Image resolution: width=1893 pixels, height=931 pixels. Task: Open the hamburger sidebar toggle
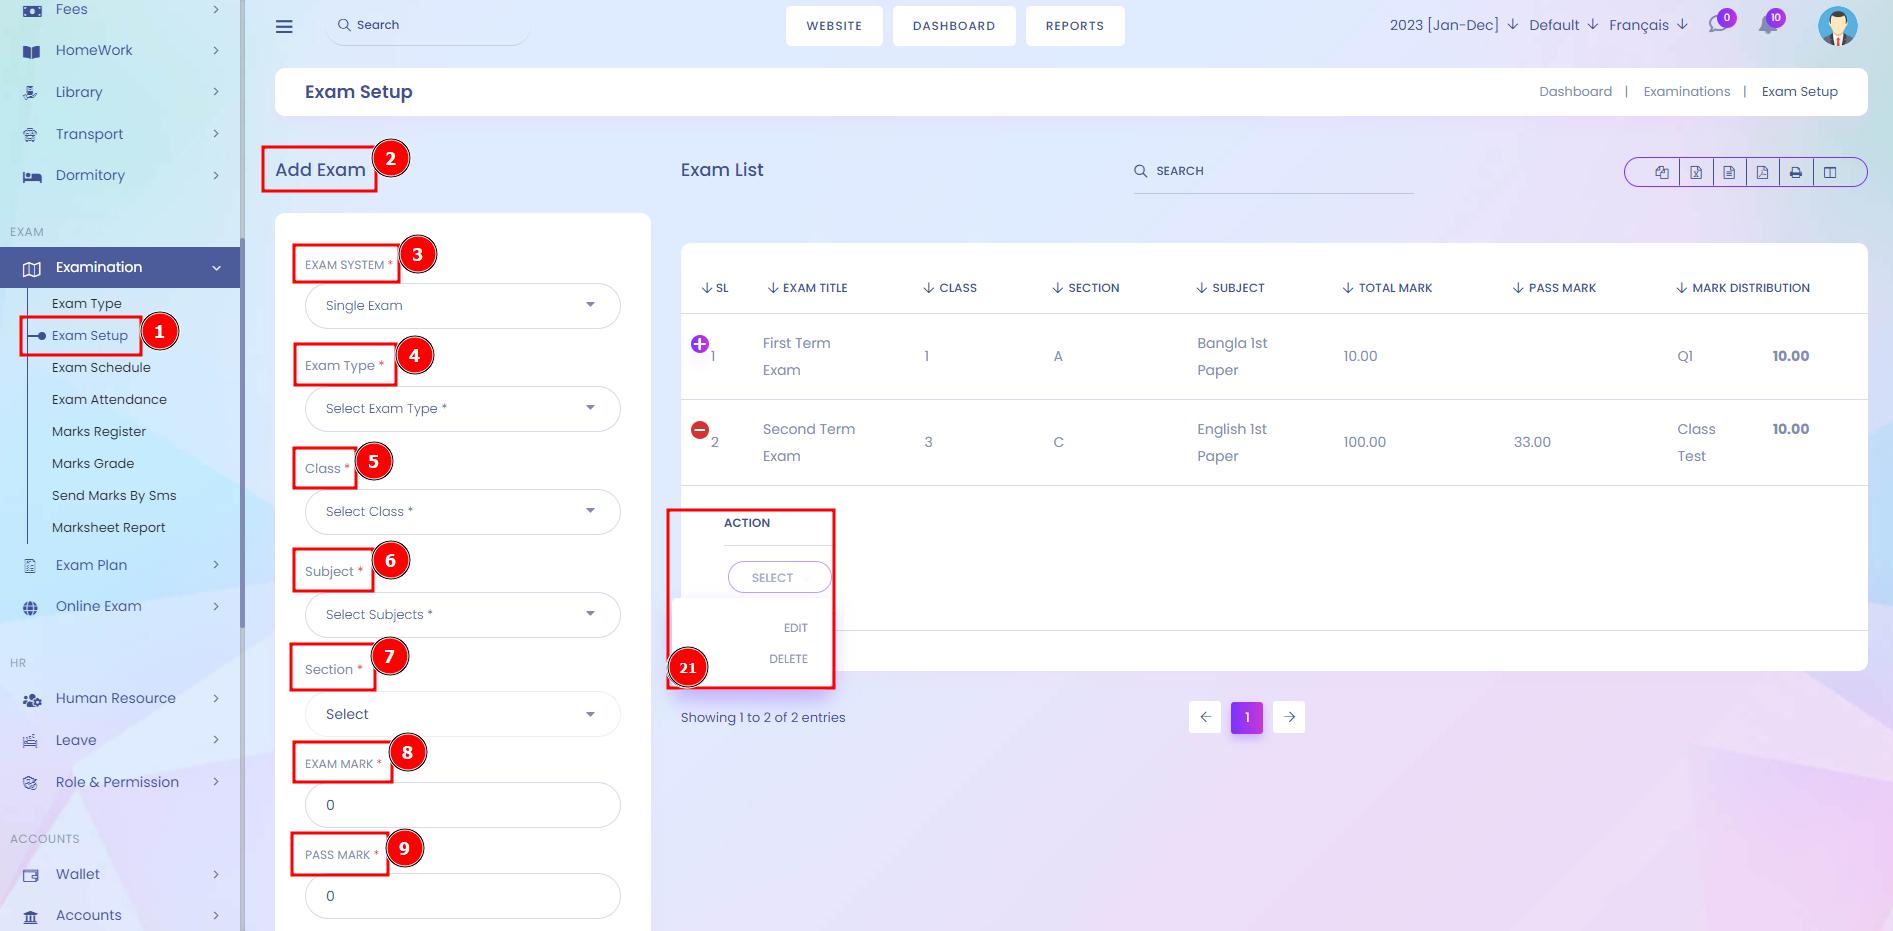point(284,26)
